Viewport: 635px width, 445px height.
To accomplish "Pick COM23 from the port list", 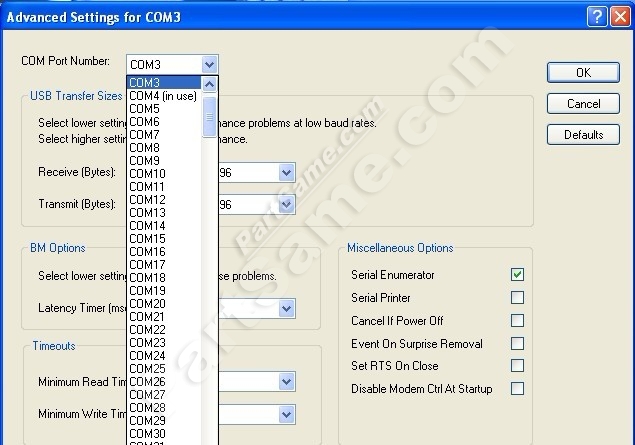I will pyautogui.click(x=164, y=343).
